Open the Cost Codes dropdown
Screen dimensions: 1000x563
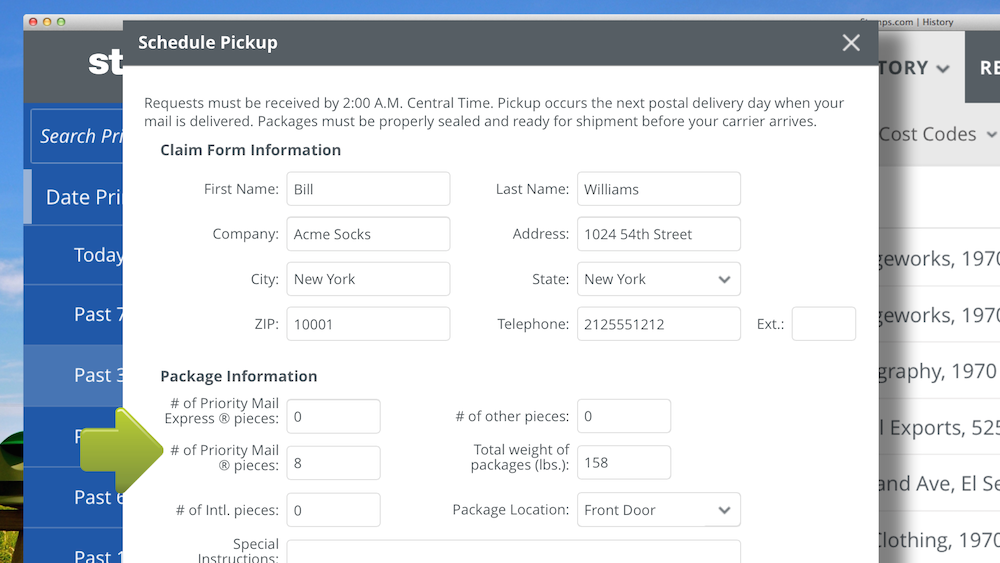938,134
